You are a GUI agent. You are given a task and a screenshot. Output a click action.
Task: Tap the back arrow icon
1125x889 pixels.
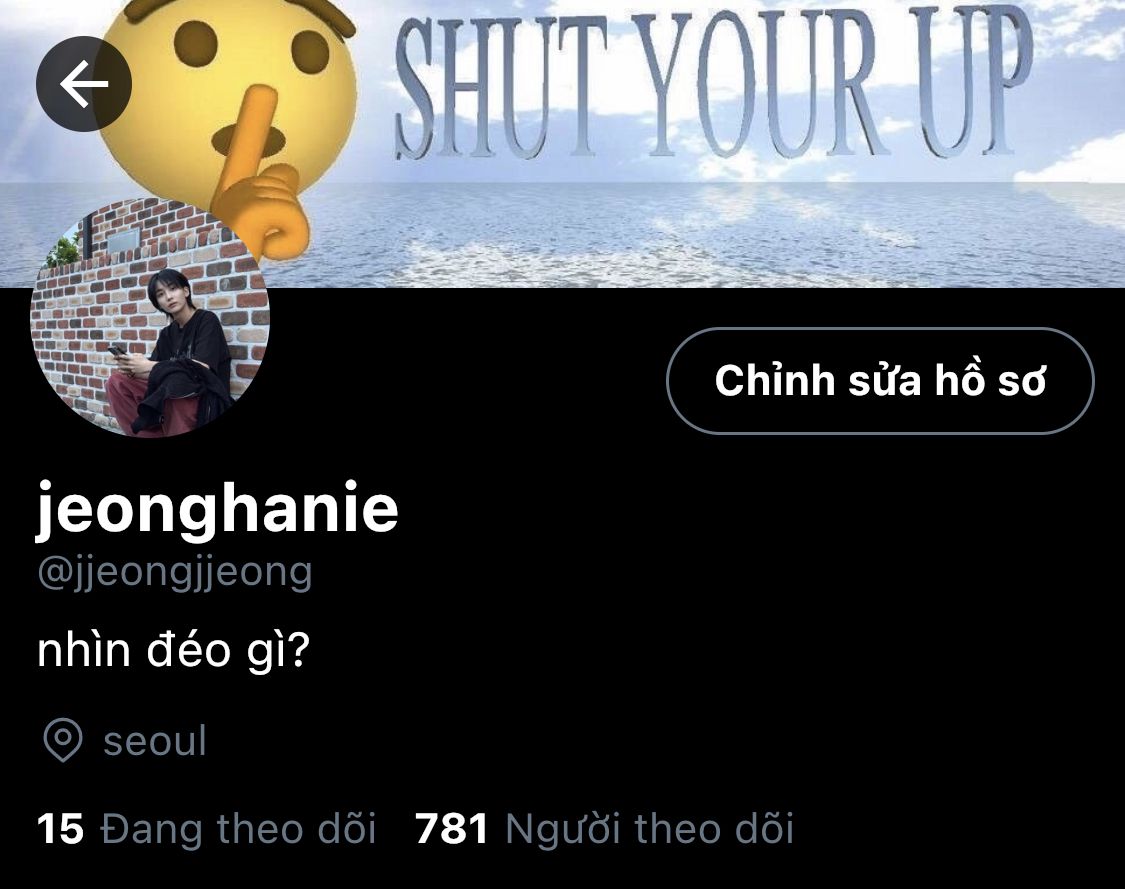click(x=84, y=83)
